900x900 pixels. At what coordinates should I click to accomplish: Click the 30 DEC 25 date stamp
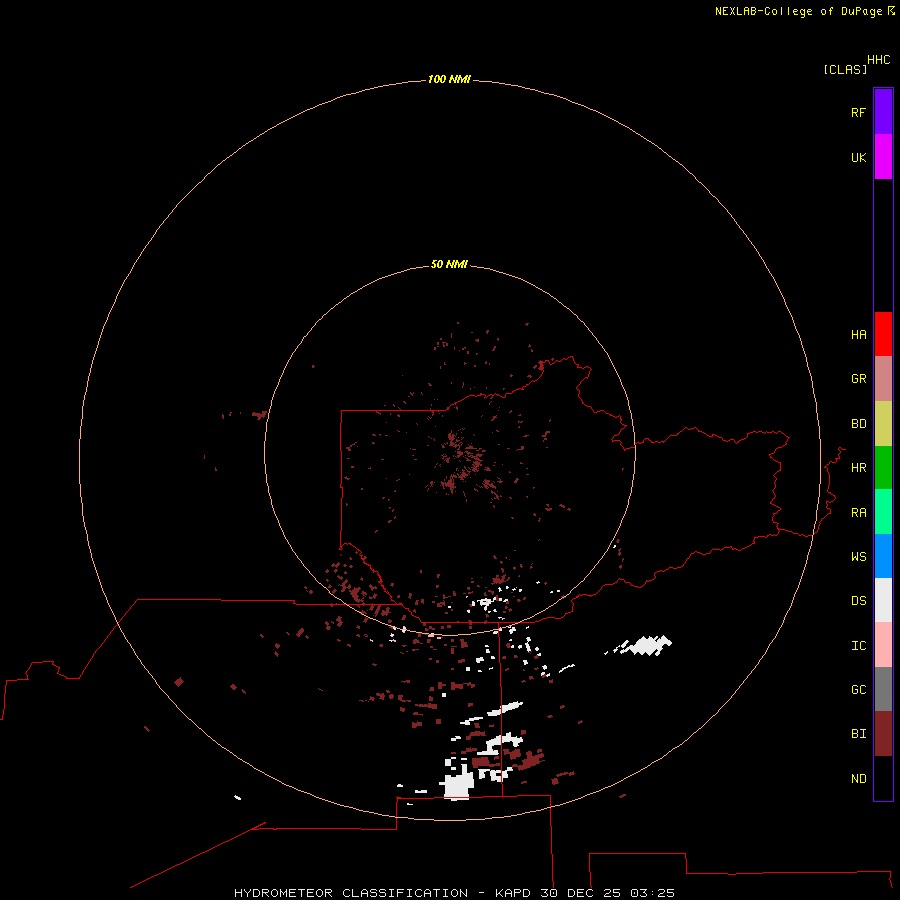tap(580, 893)
